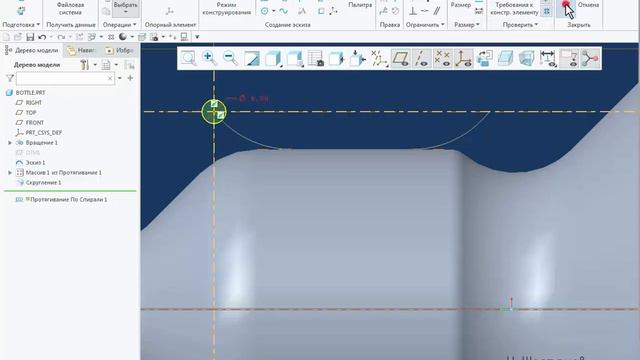Switch to the folder navigator tab
Image resolution: width=640 pixels, height=360 pixels.
(x=81, y=50)
